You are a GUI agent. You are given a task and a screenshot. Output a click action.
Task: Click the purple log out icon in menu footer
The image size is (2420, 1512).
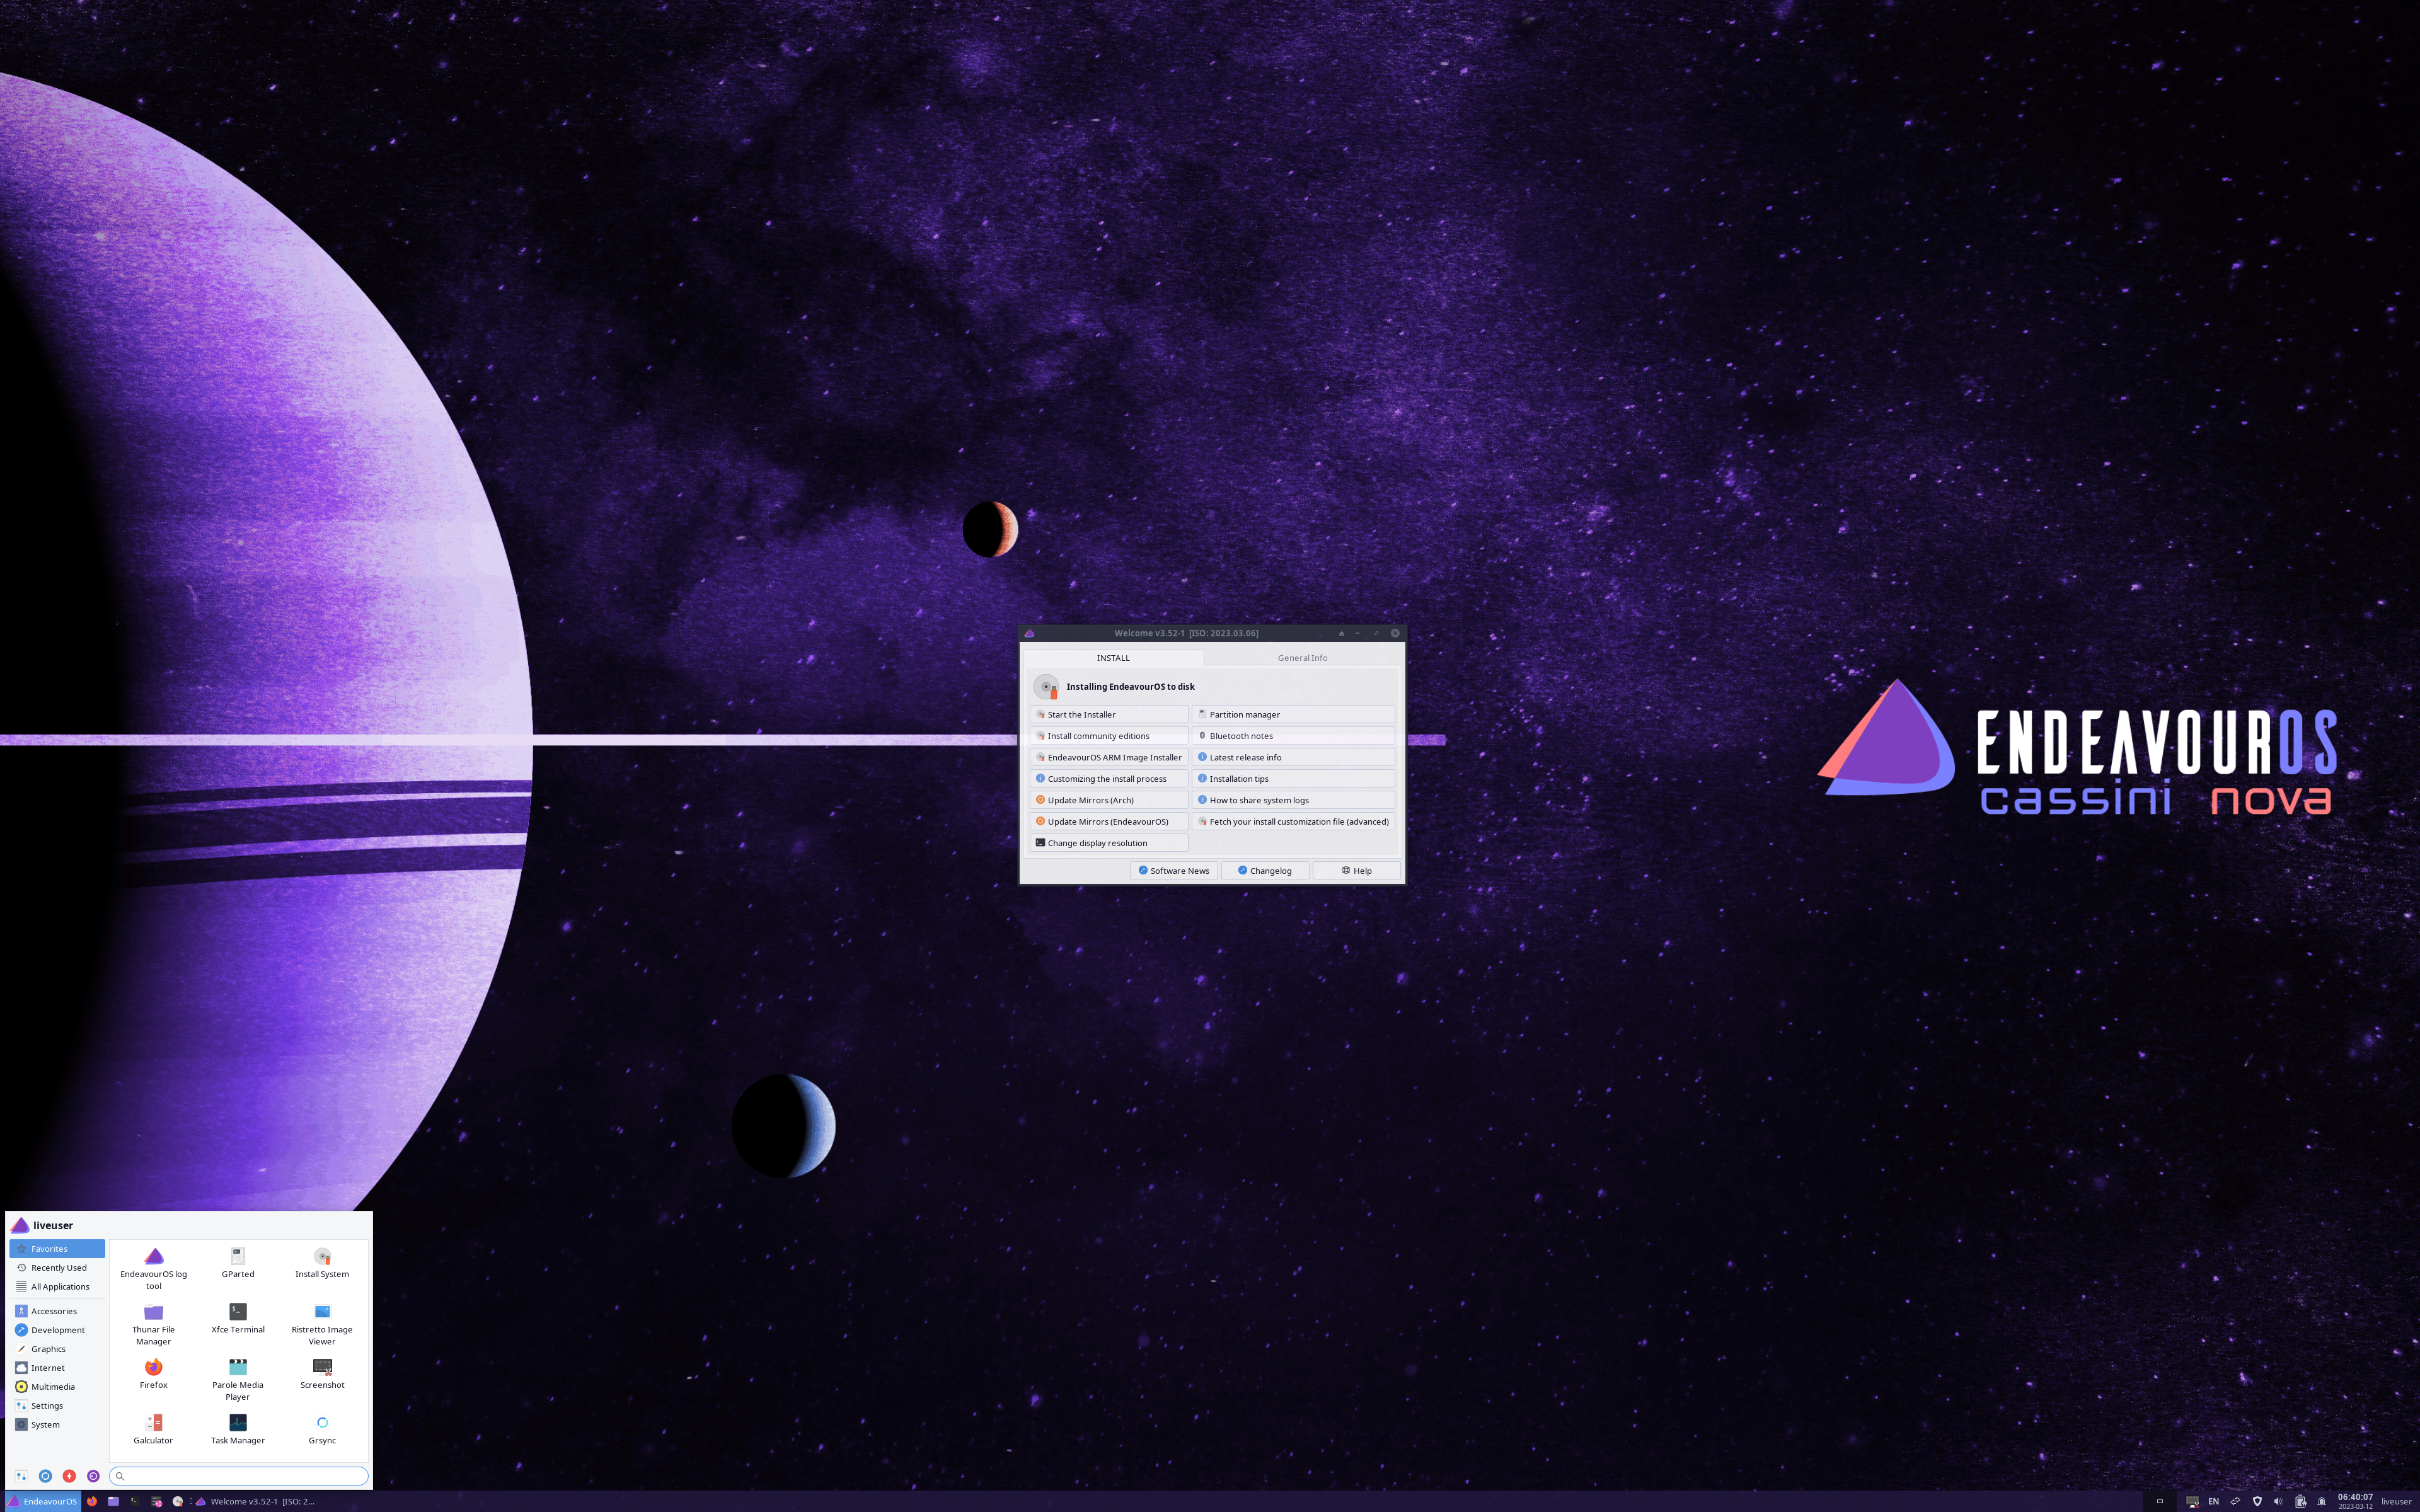tap(93, 1476)
